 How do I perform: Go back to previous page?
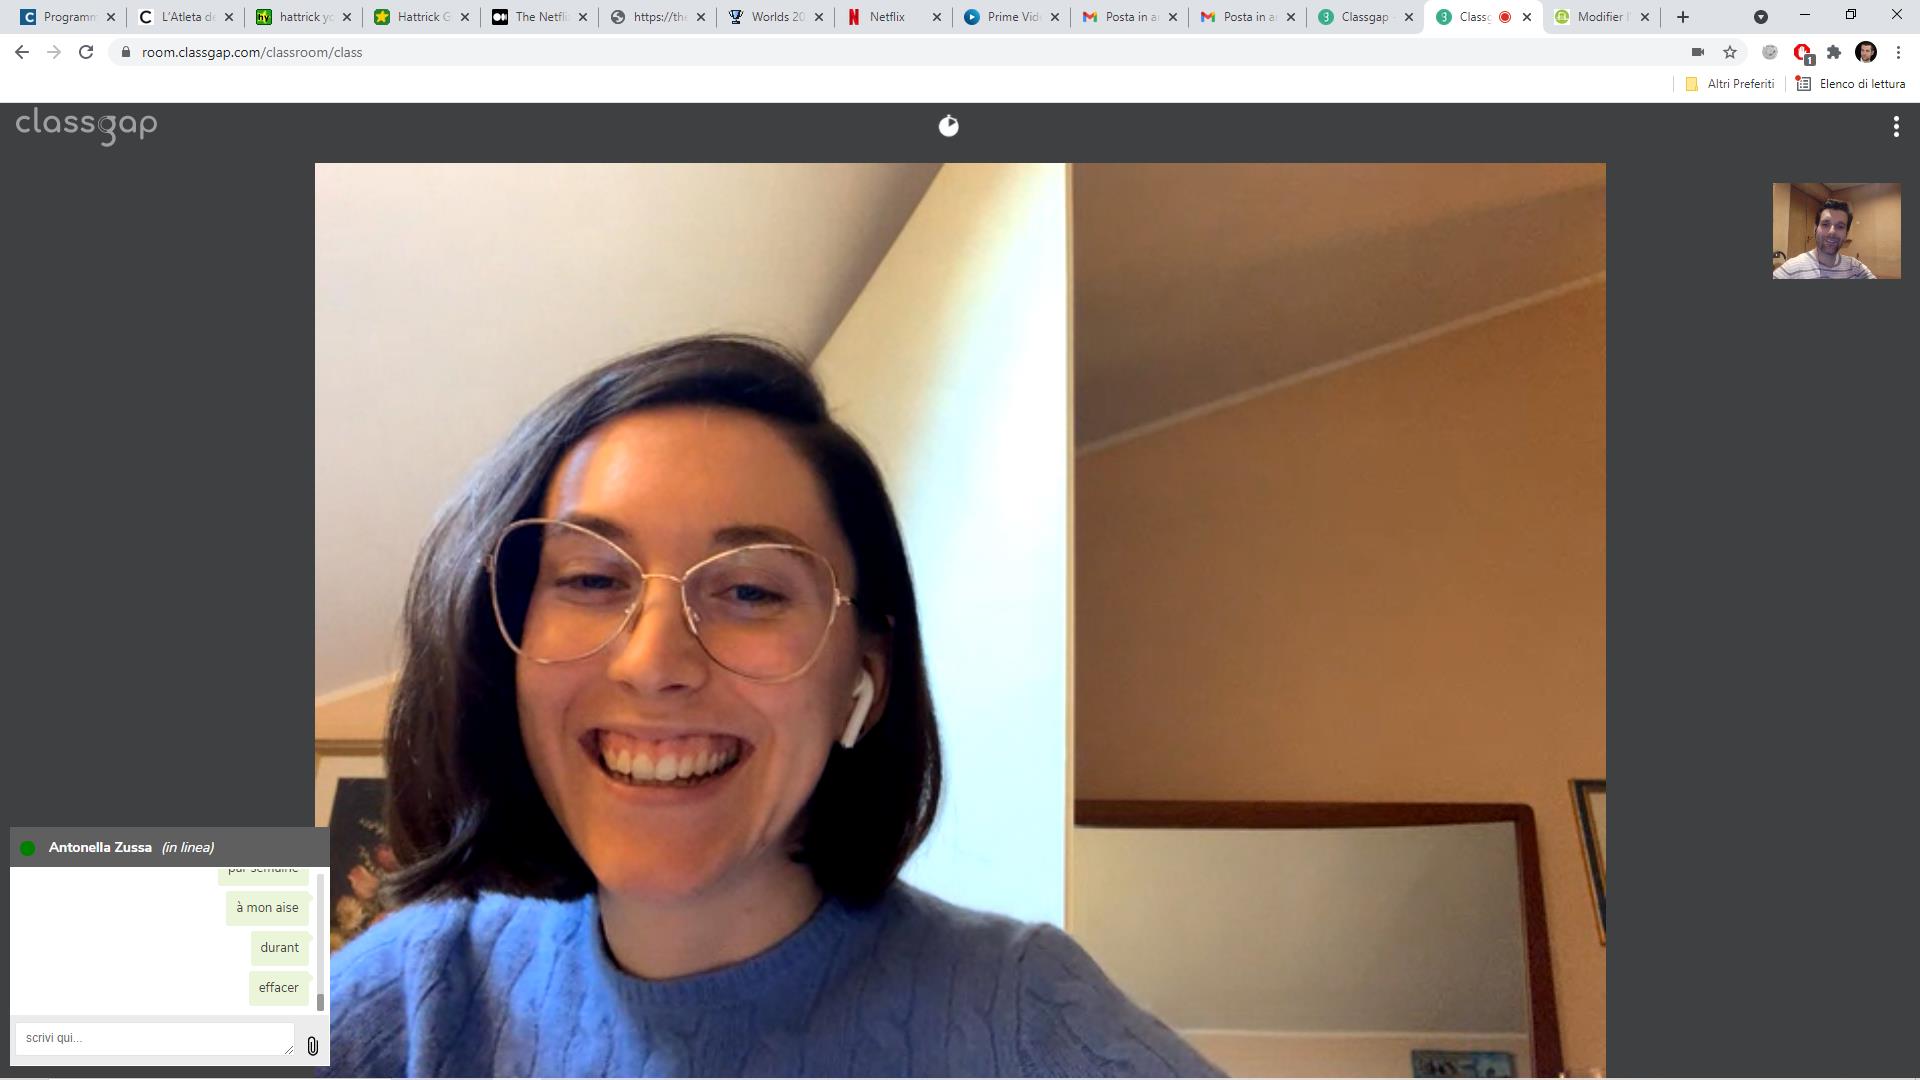click(x=22, y=52)
